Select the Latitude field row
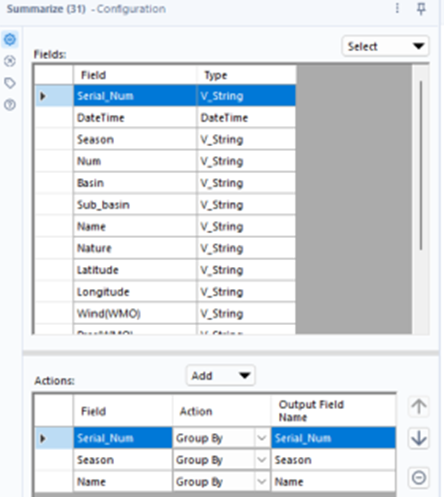 (165, 270)
